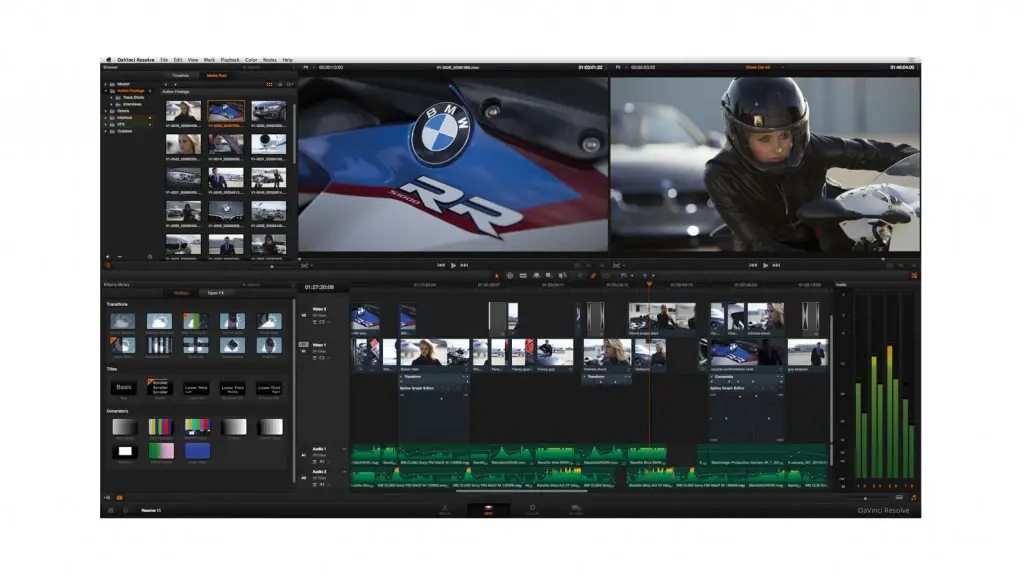
Task: Expand the VFX bin
Action: tap(106, 124)
